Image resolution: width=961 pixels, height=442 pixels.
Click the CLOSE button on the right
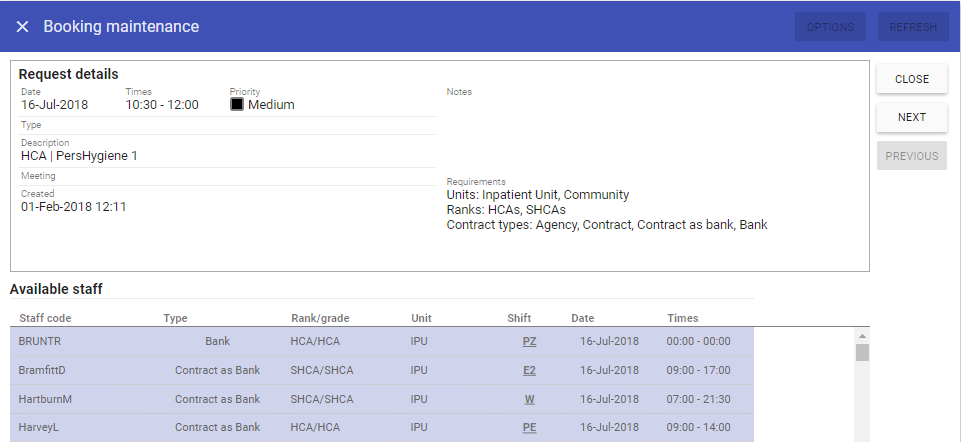click(x=911, y=79)
